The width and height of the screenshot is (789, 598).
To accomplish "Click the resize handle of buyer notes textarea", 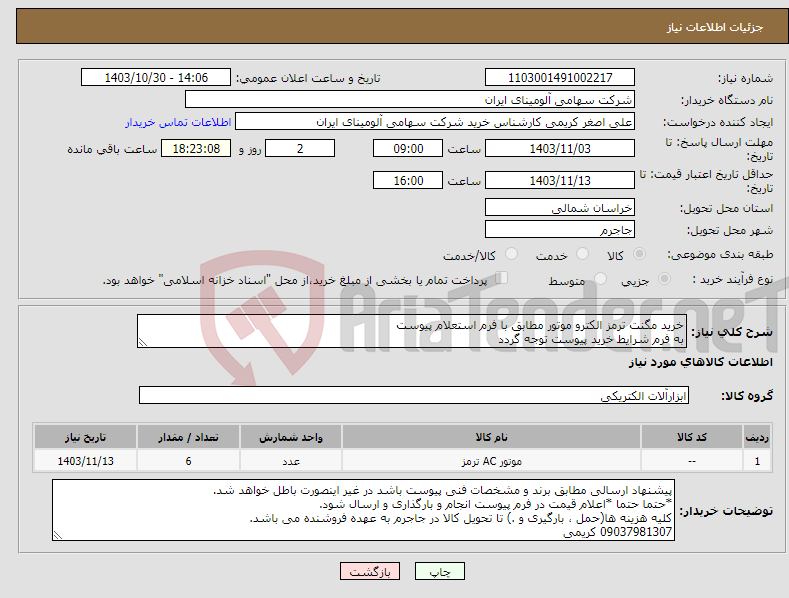I will click(58, 536).
